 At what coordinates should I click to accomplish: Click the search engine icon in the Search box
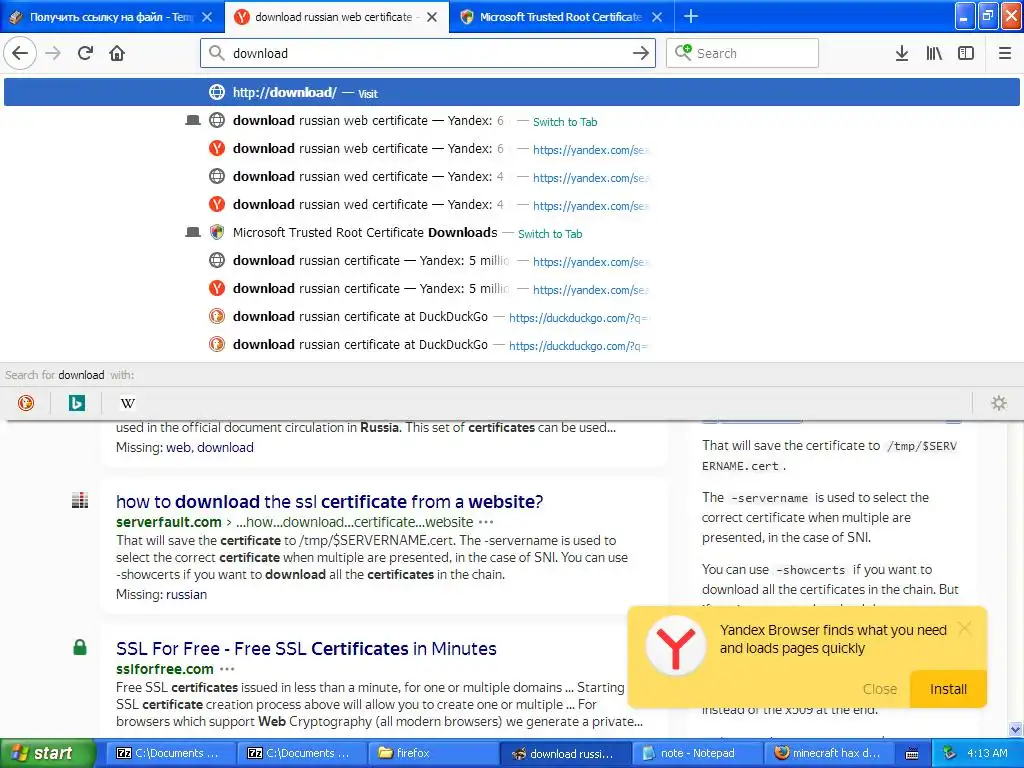coord(683,52)
